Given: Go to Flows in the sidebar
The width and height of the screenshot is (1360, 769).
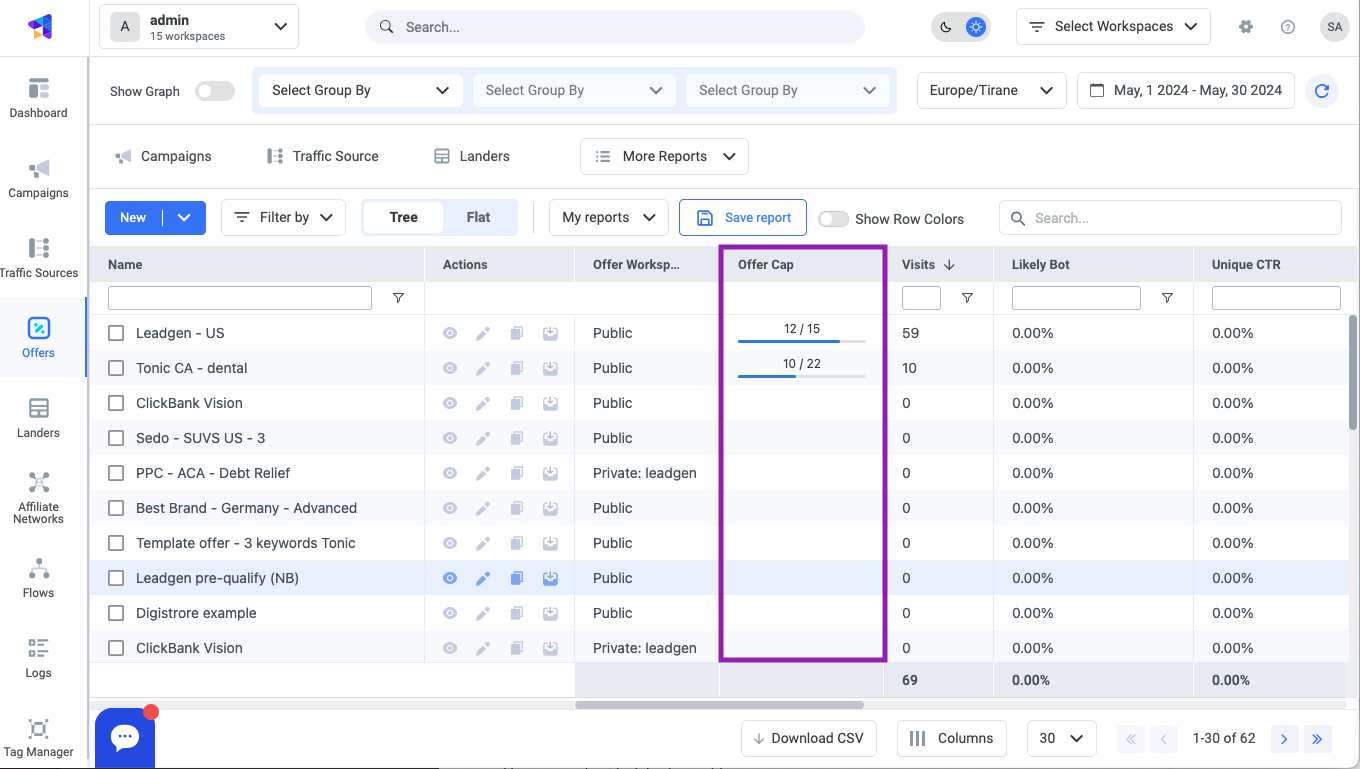Looking at the screenshot, I should 39,578.
